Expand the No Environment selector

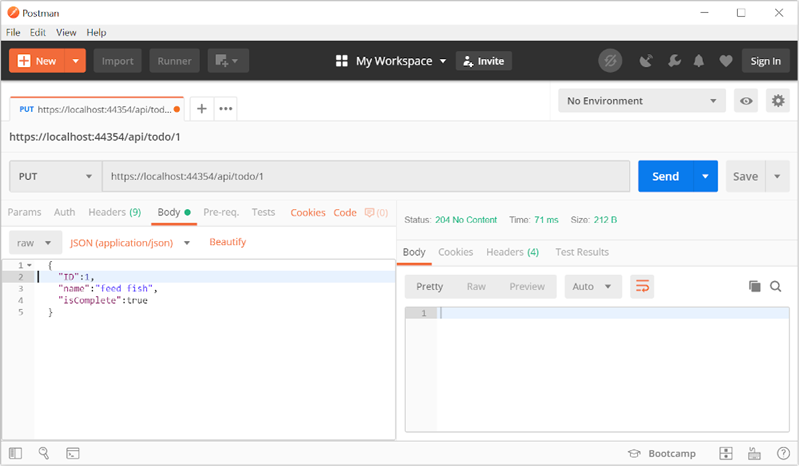tap(640, 101)
